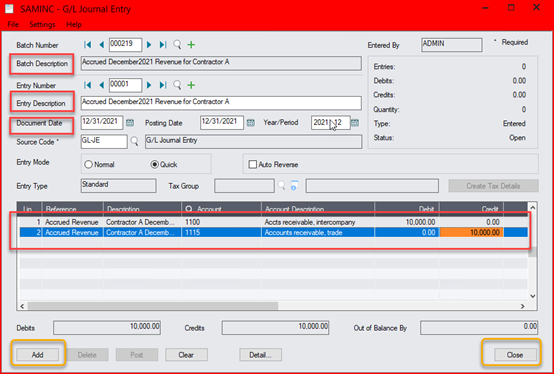Open Document Date calendar picker
Screen dimensions: 554x374
tap(130, 123)
